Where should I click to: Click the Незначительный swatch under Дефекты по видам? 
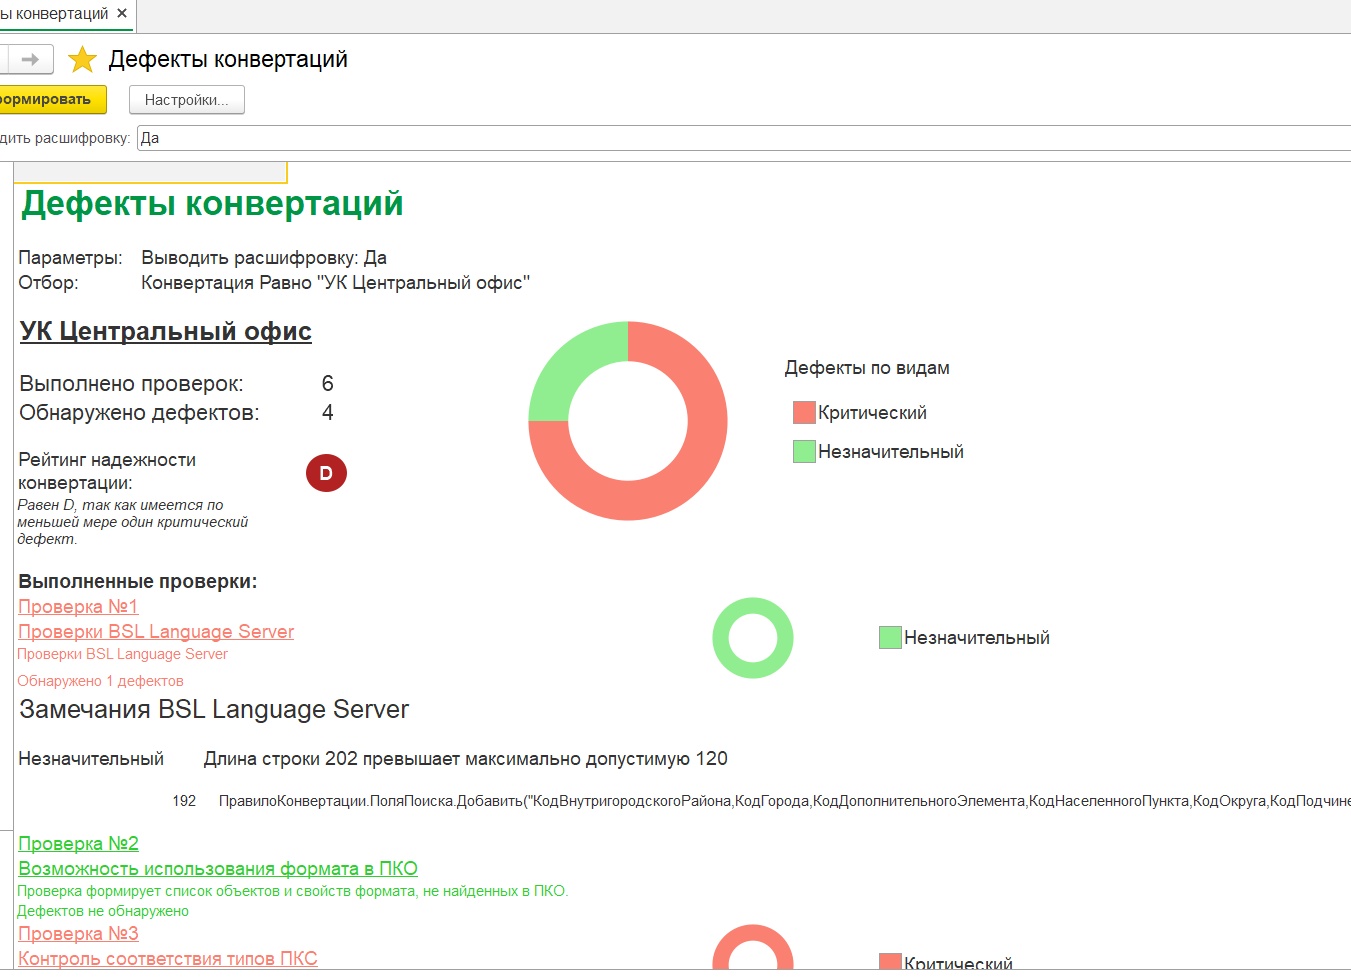coord(804,452)
